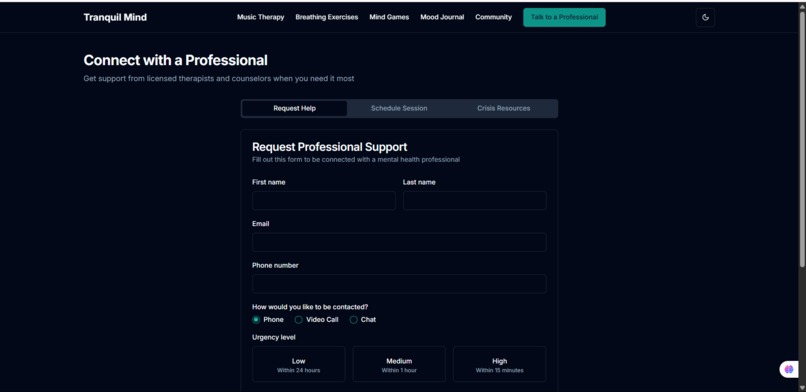
Task: Click into the Email field
Action: (399, 242)
